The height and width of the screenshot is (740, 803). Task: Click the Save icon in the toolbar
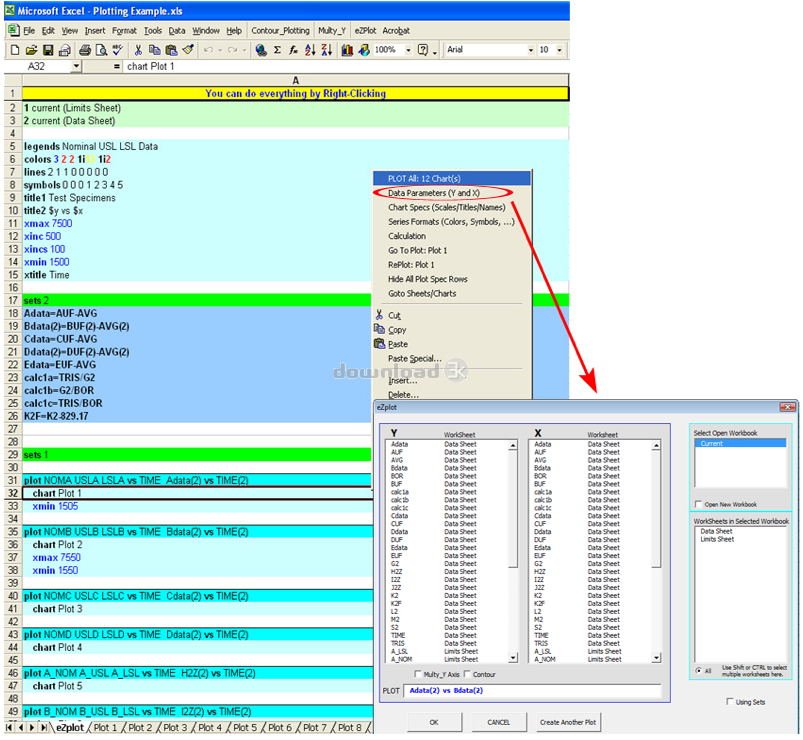click(48, 50)
